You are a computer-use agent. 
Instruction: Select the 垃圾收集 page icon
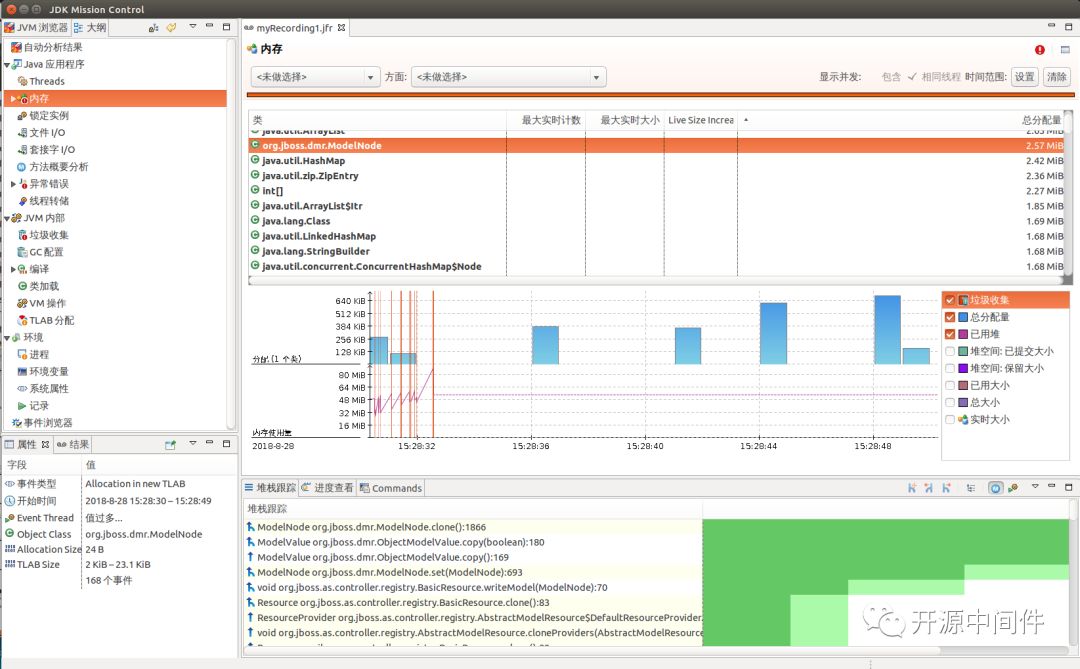coord(23,235)
